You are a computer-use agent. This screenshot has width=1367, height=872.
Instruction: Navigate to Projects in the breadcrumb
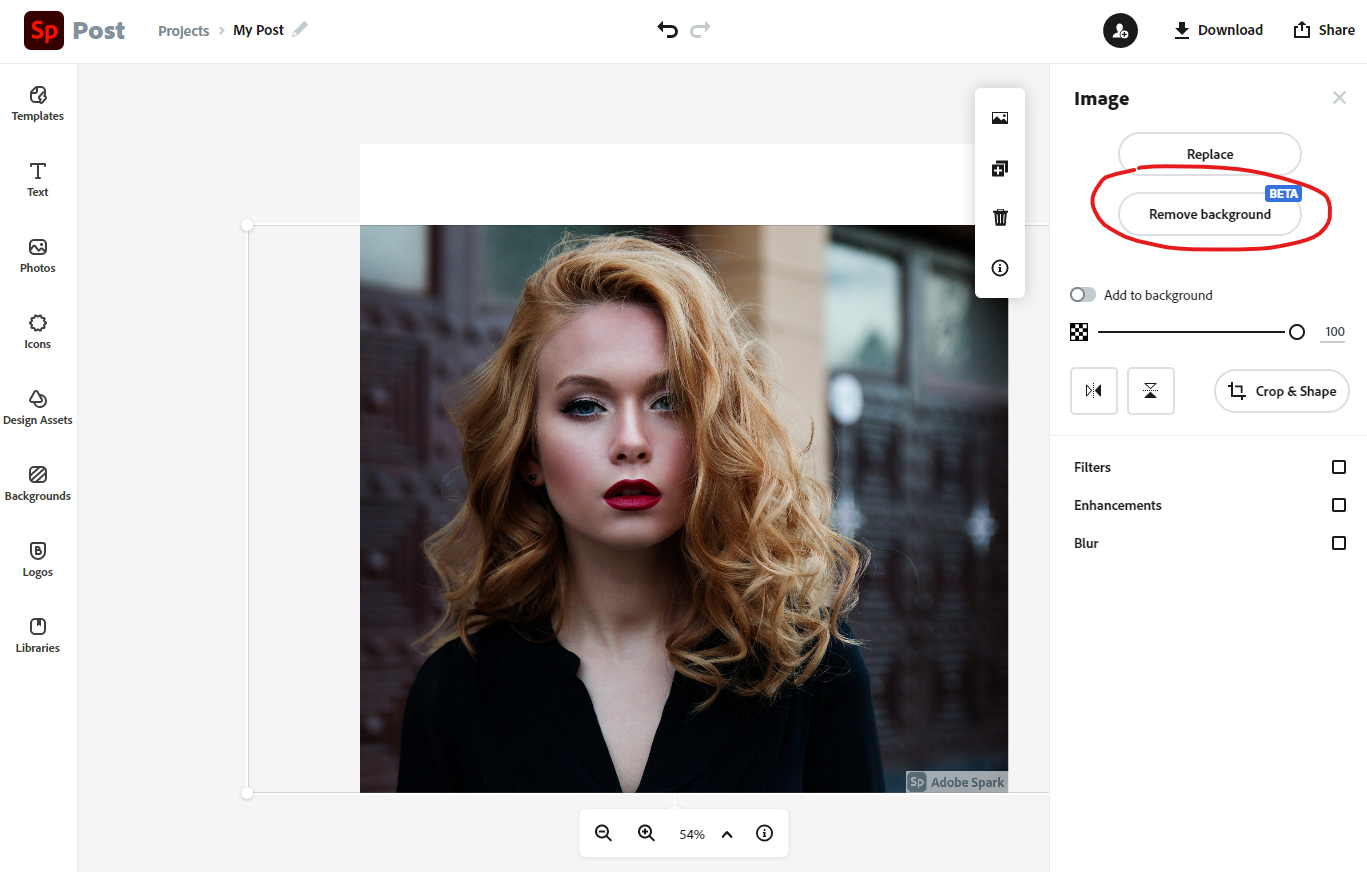click(183, 30)
